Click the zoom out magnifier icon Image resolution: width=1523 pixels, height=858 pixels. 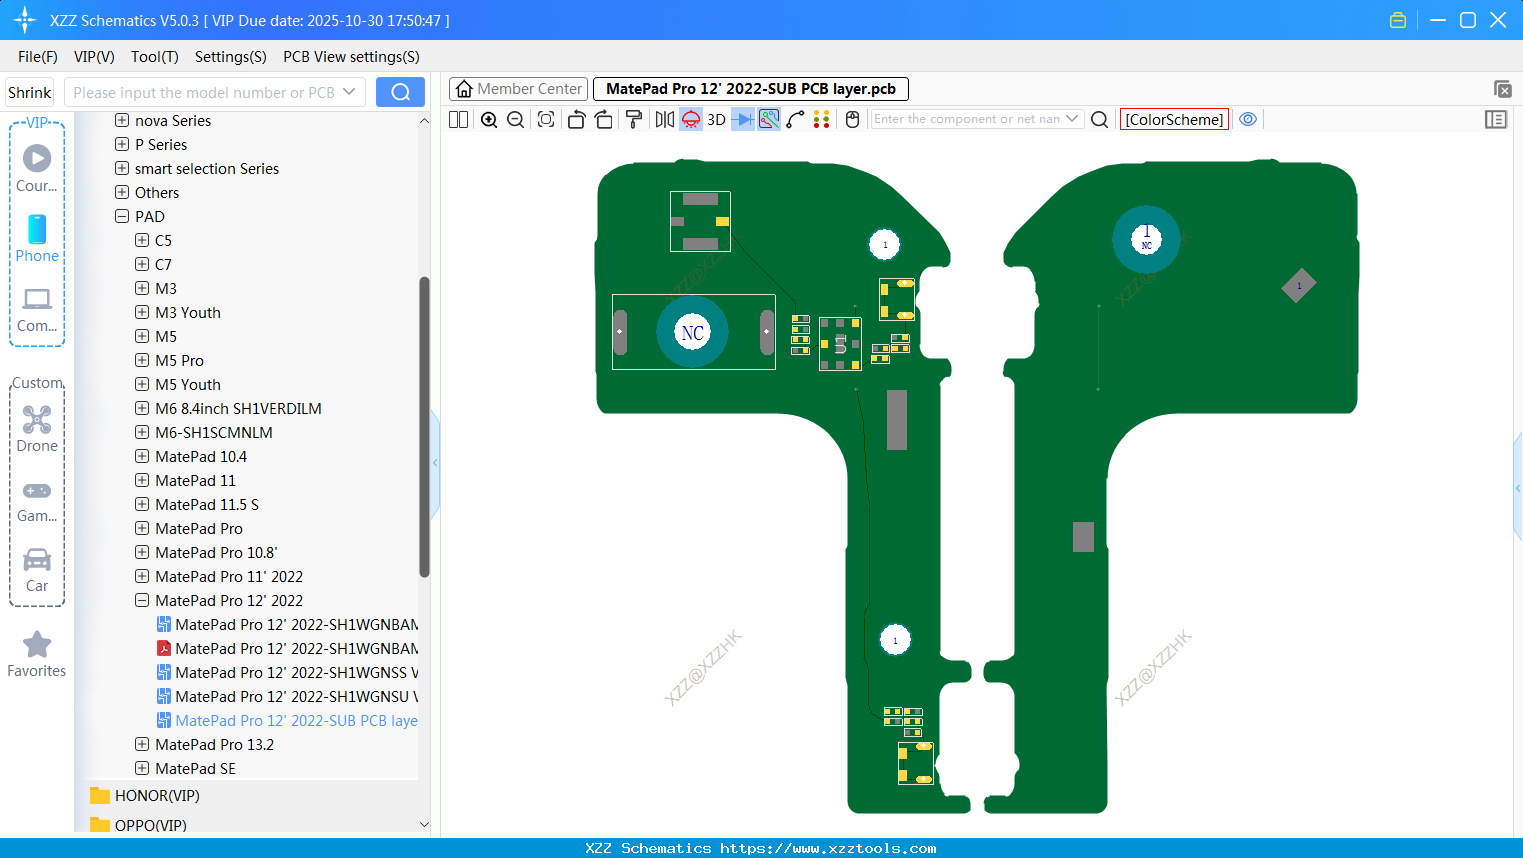click(x=516, y=120)
